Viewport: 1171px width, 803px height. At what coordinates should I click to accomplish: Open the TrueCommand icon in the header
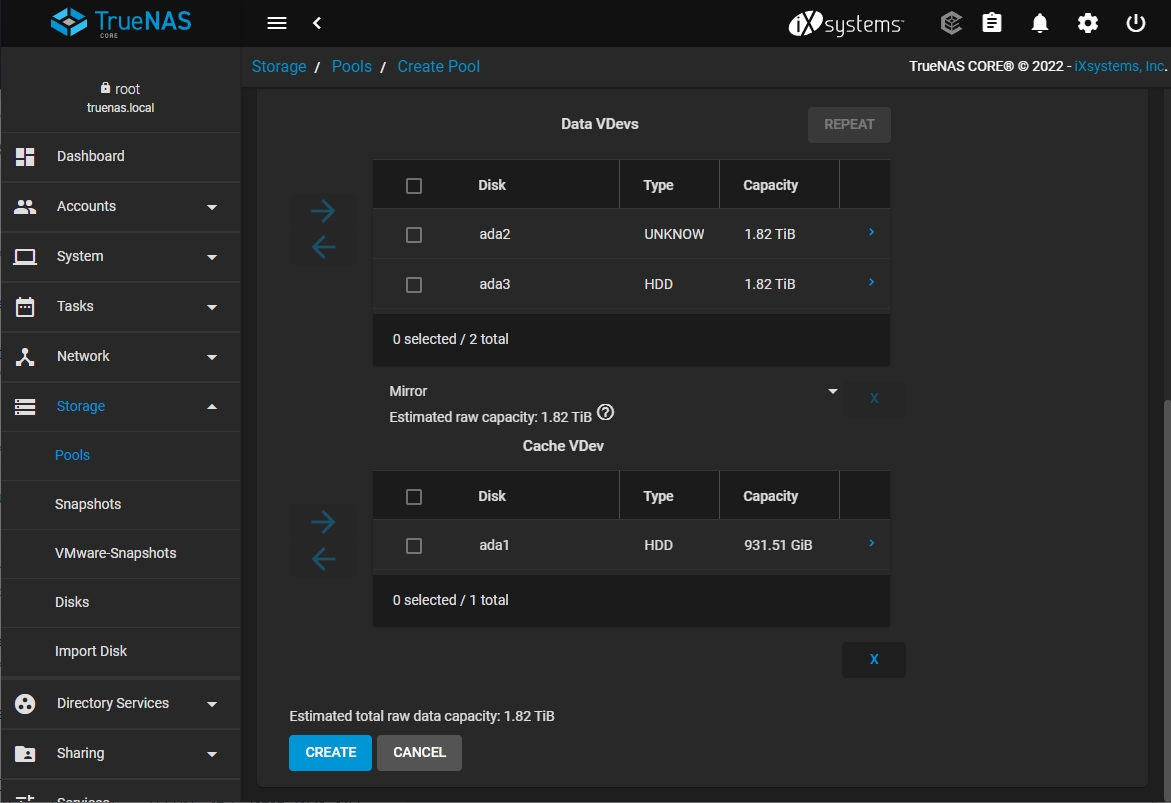pos(951,23)
